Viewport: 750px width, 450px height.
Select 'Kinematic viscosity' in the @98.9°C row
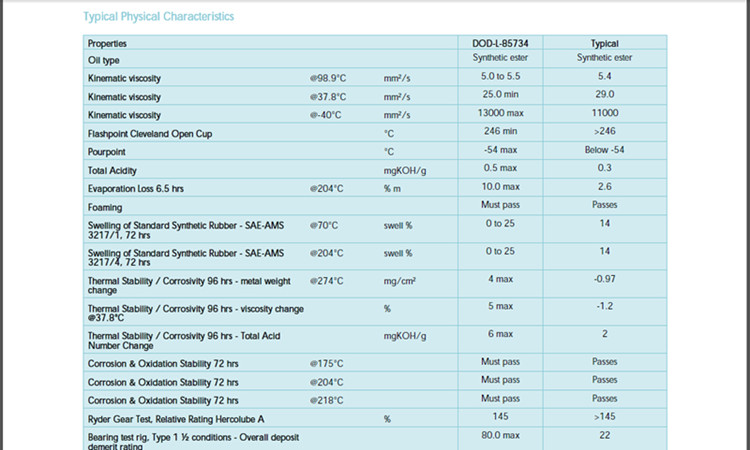[124, 78]
